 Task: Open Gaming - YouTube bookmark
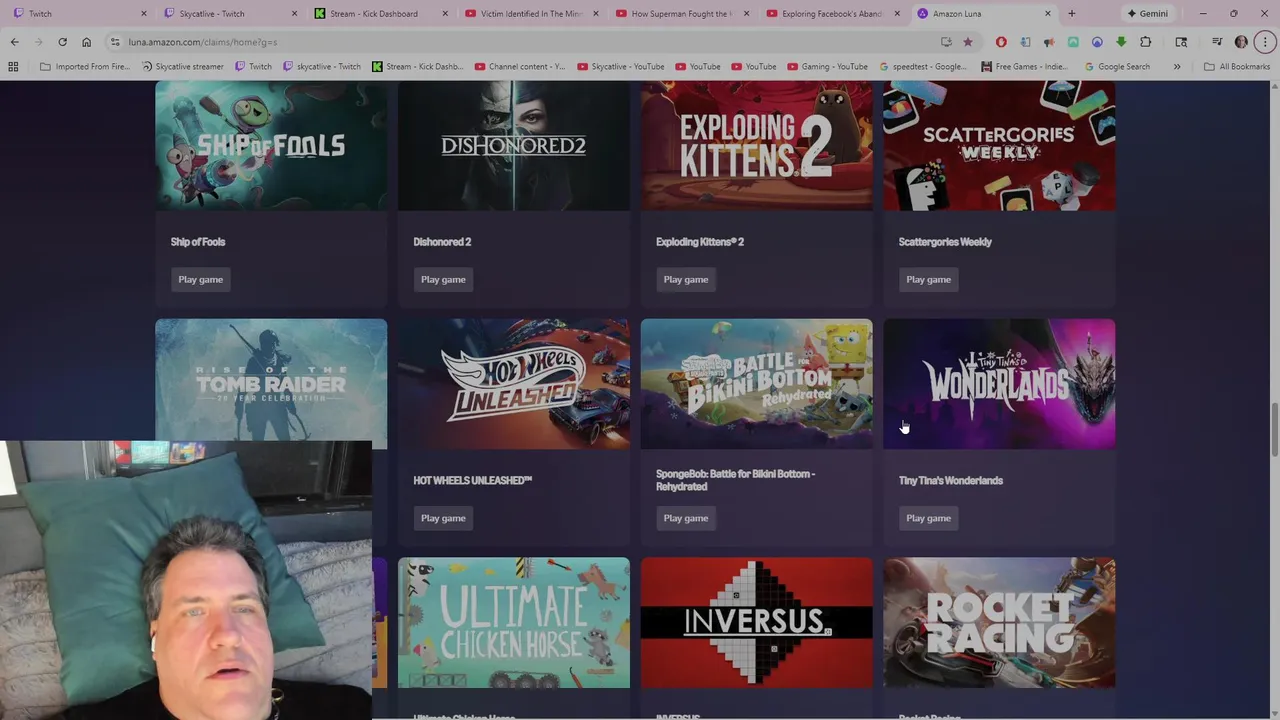[826, 66]
